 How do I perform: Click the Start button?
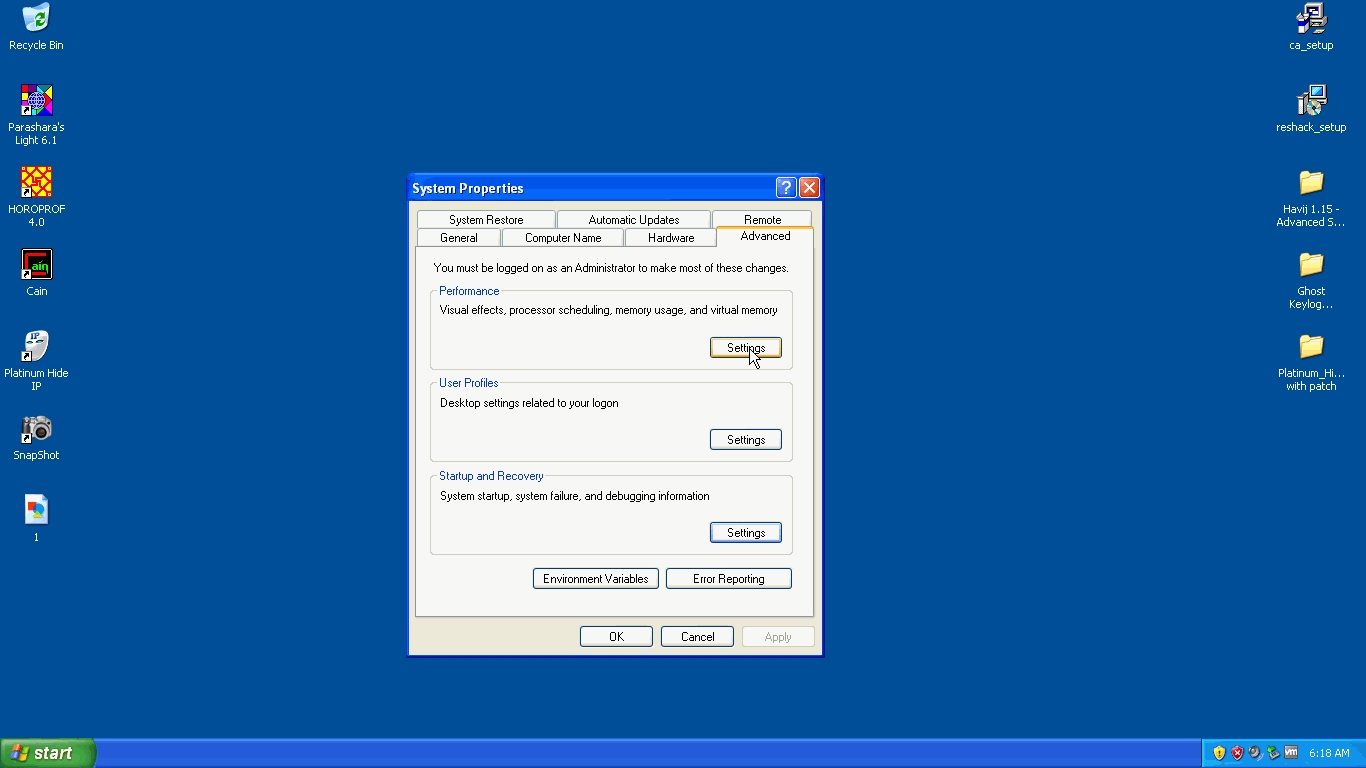coord(46,752)
